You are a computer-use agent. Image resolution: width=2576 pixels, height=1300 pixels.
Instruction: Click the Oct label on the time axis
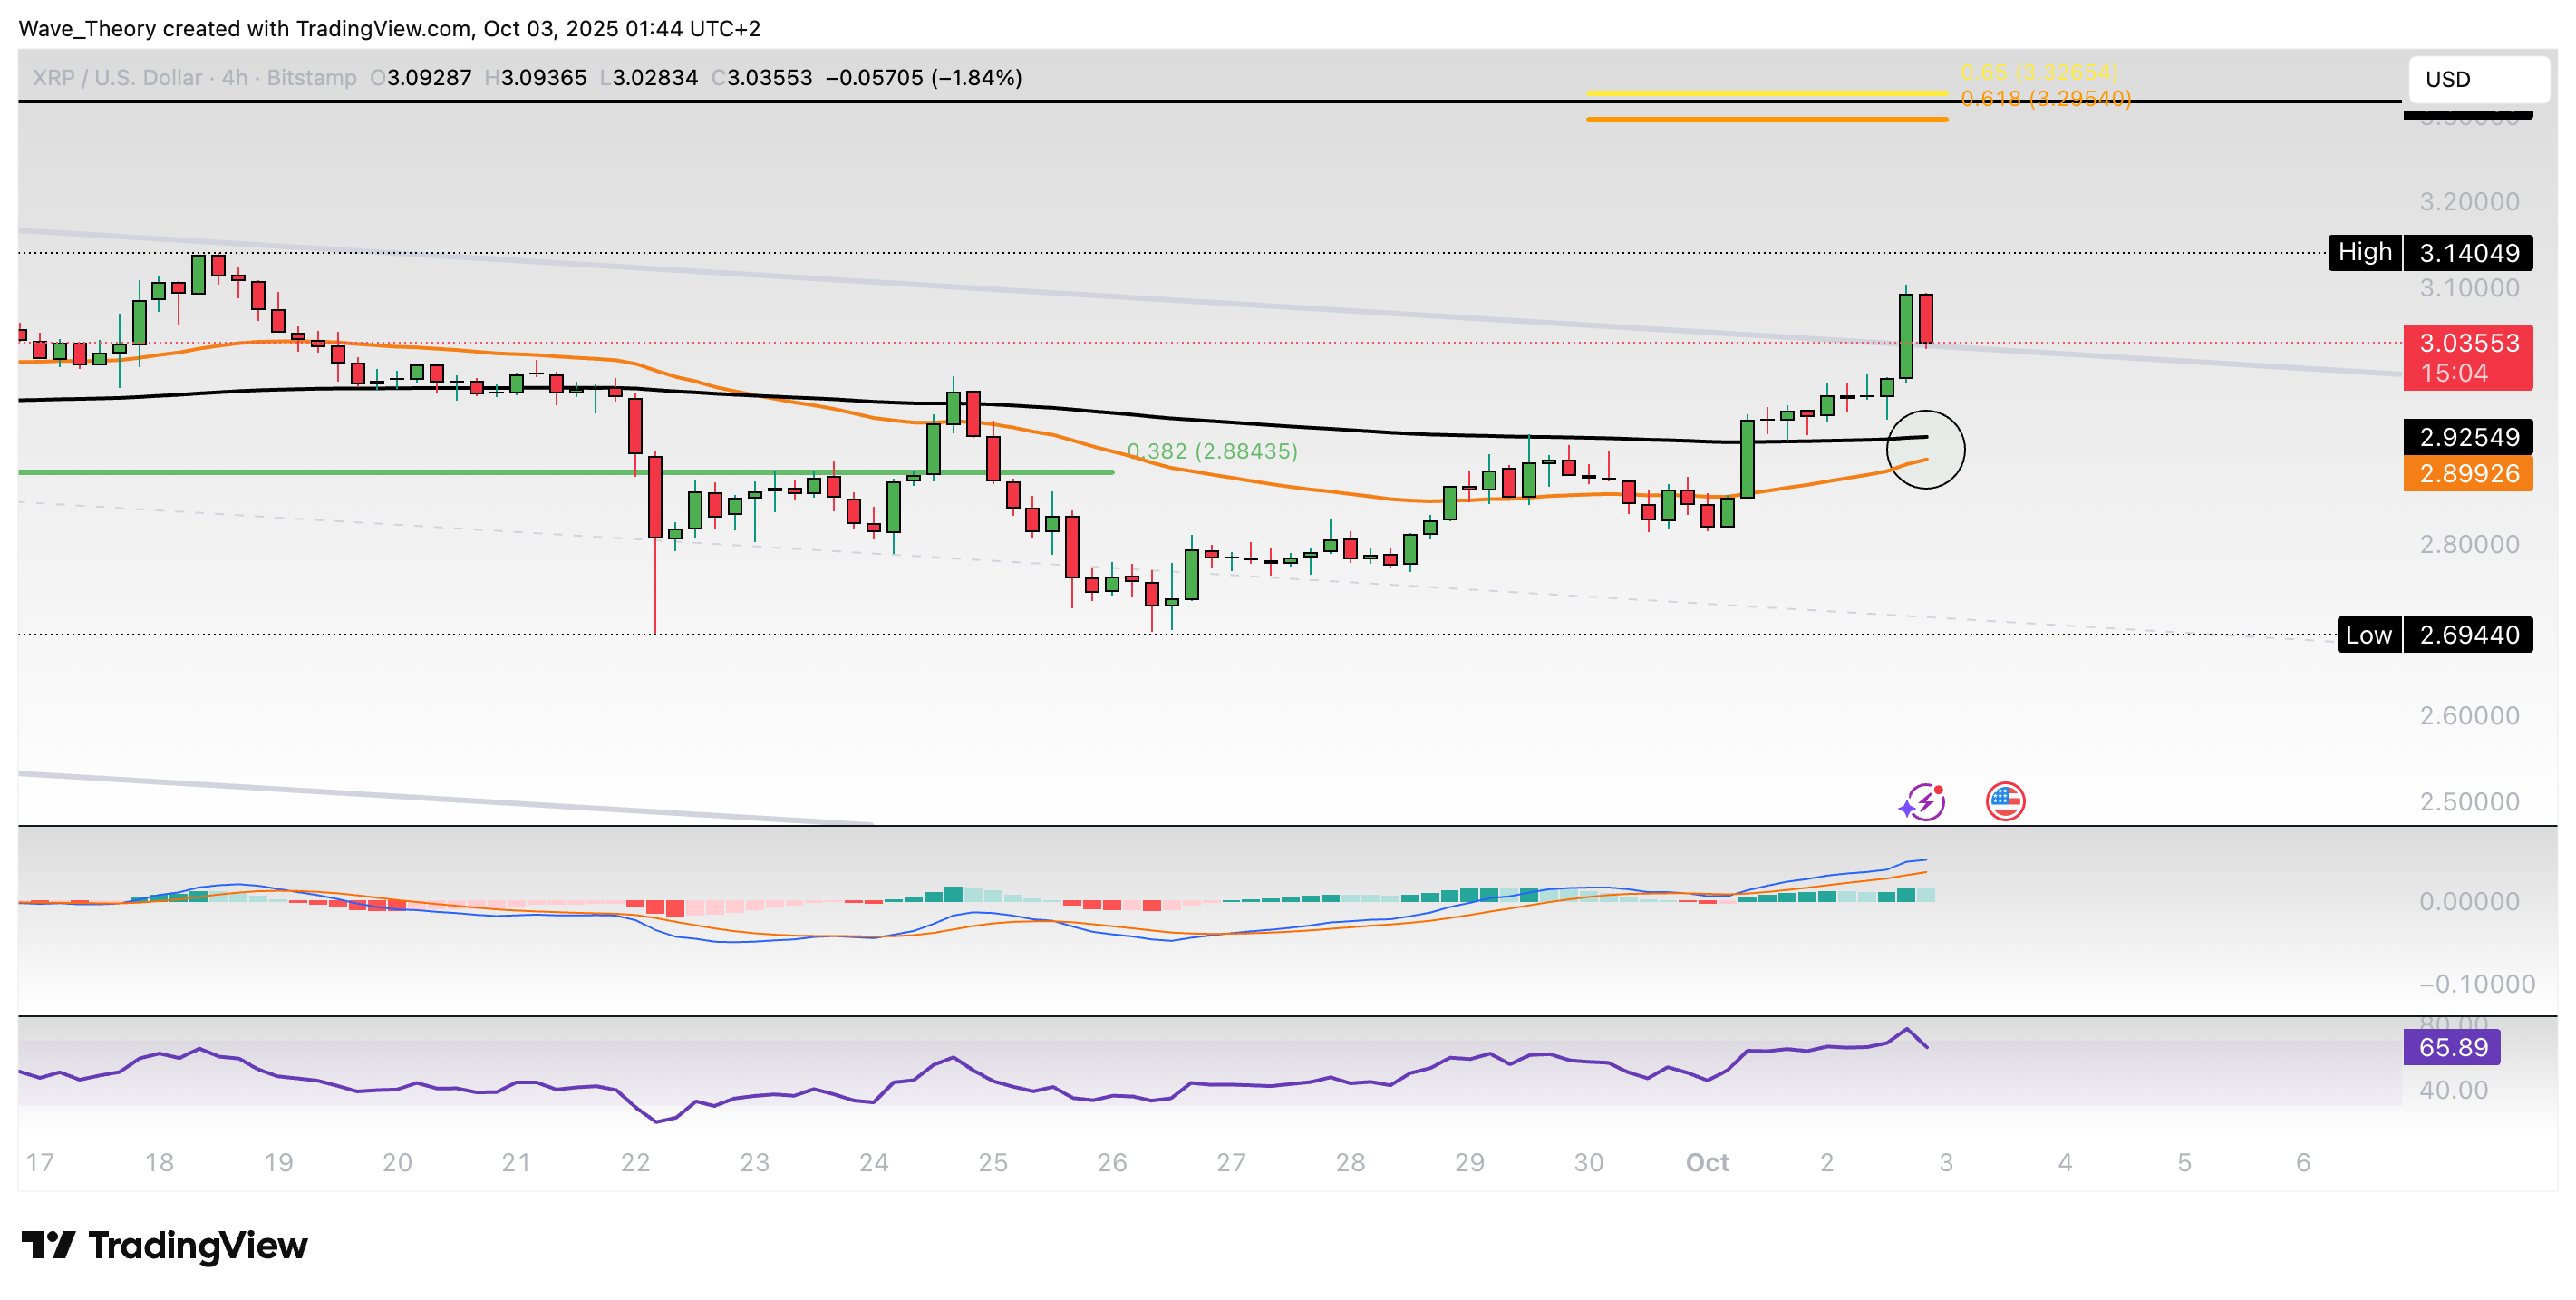(1709, 1163)
